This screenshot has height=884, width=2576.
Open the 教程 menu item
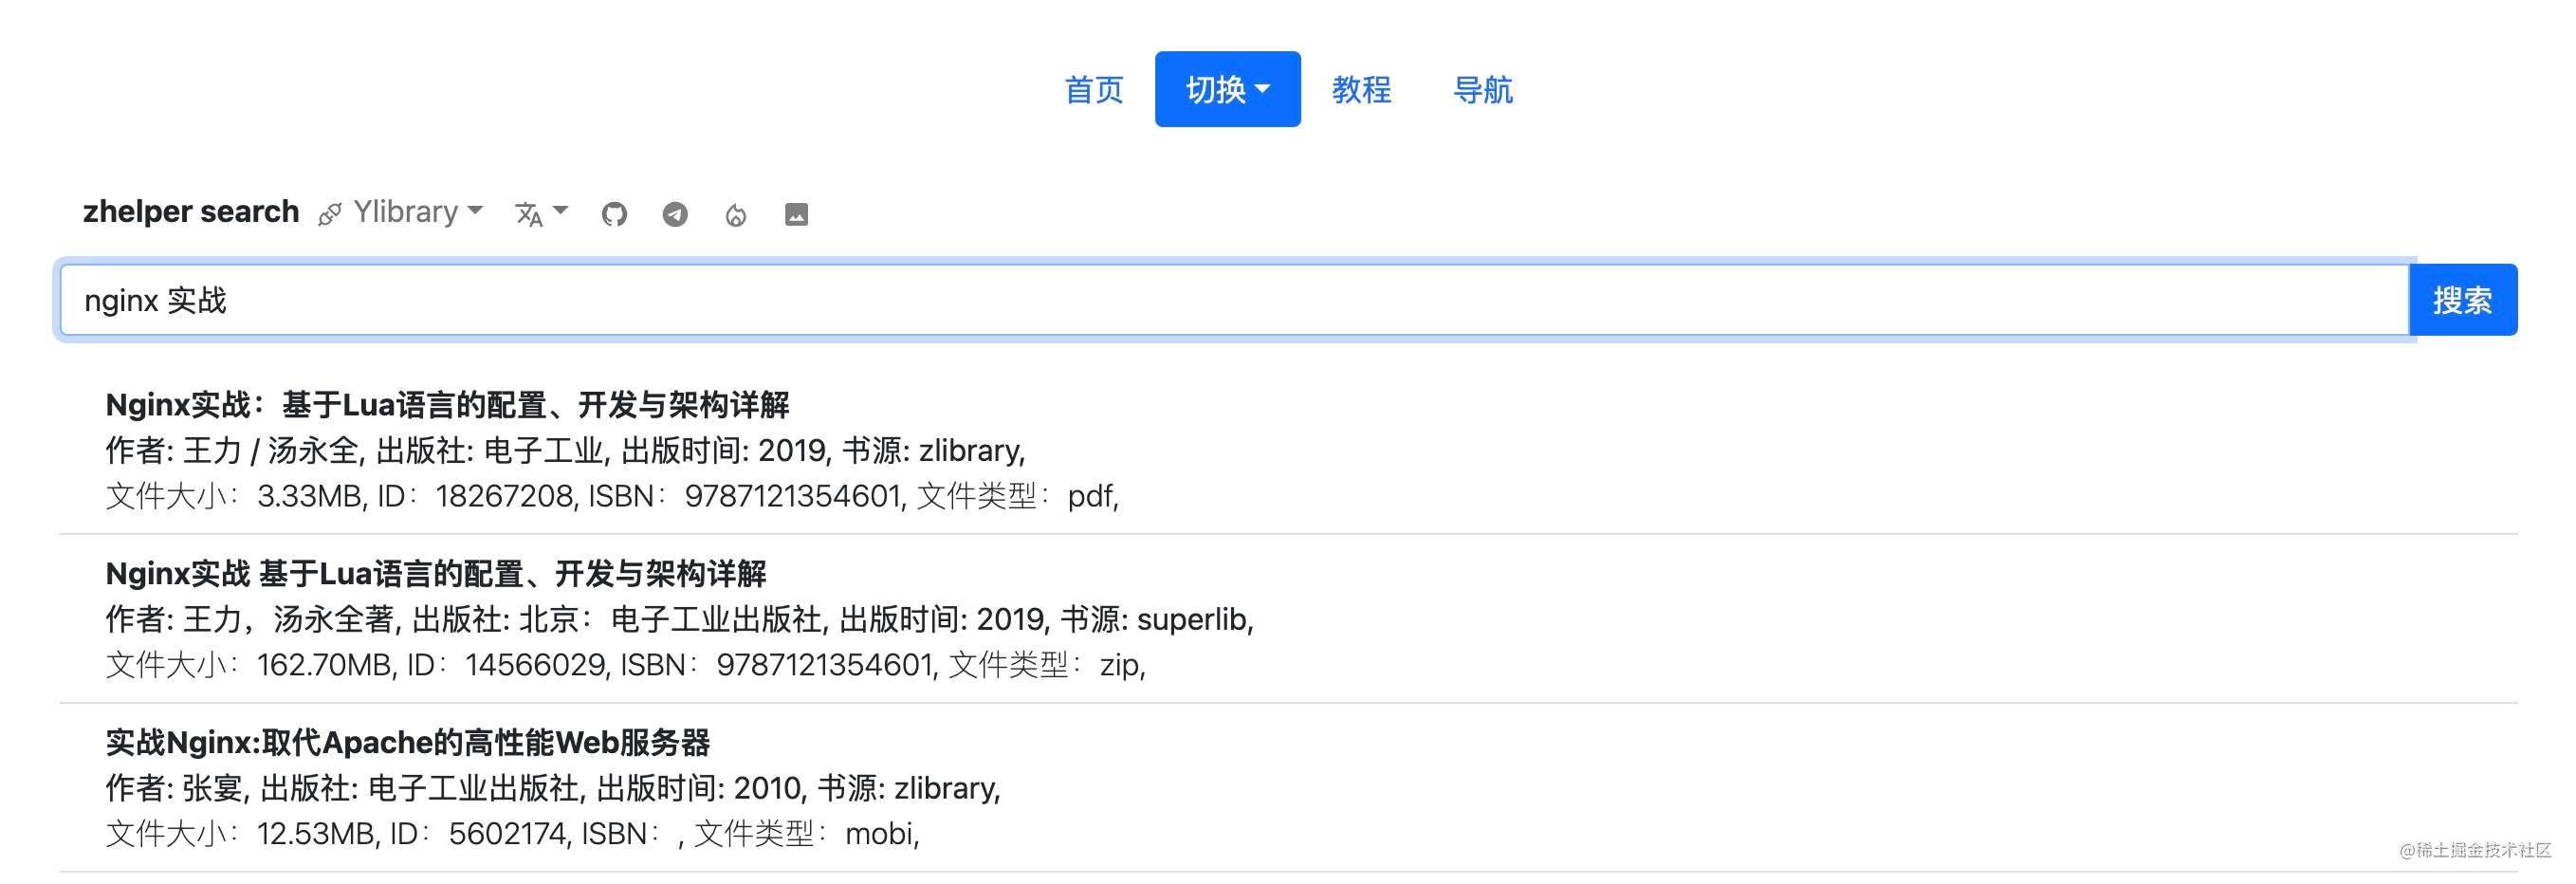click(1362, 90)
